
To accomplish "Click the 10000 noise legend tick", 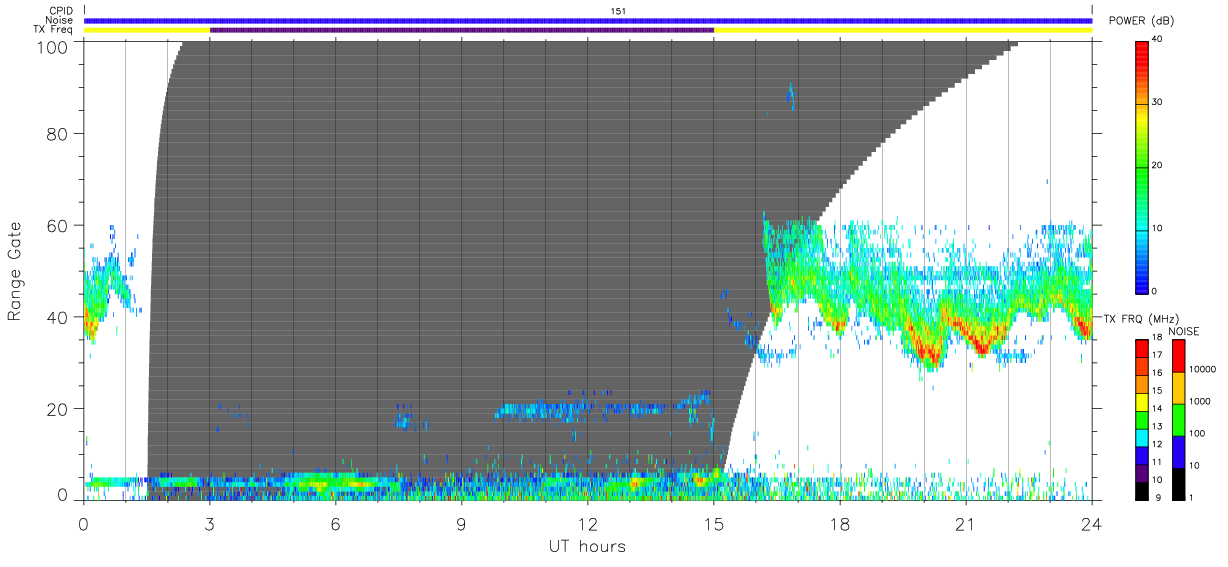I will (1201, 370).
